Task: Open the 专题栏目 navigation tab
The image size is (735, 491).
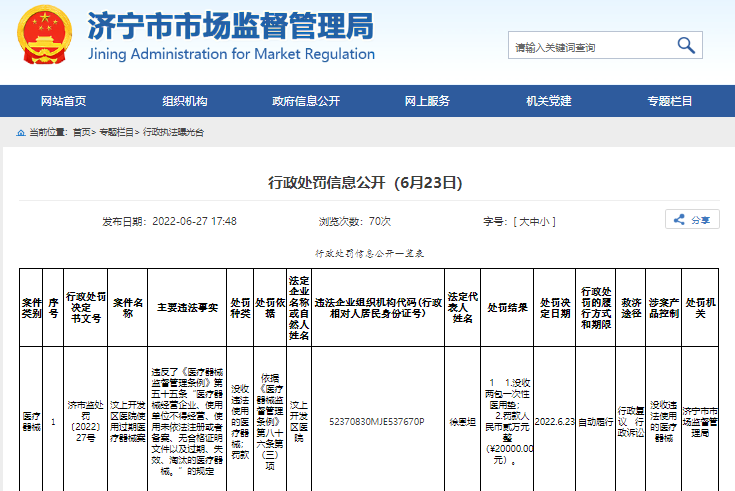Action: (x=670, y=101)
